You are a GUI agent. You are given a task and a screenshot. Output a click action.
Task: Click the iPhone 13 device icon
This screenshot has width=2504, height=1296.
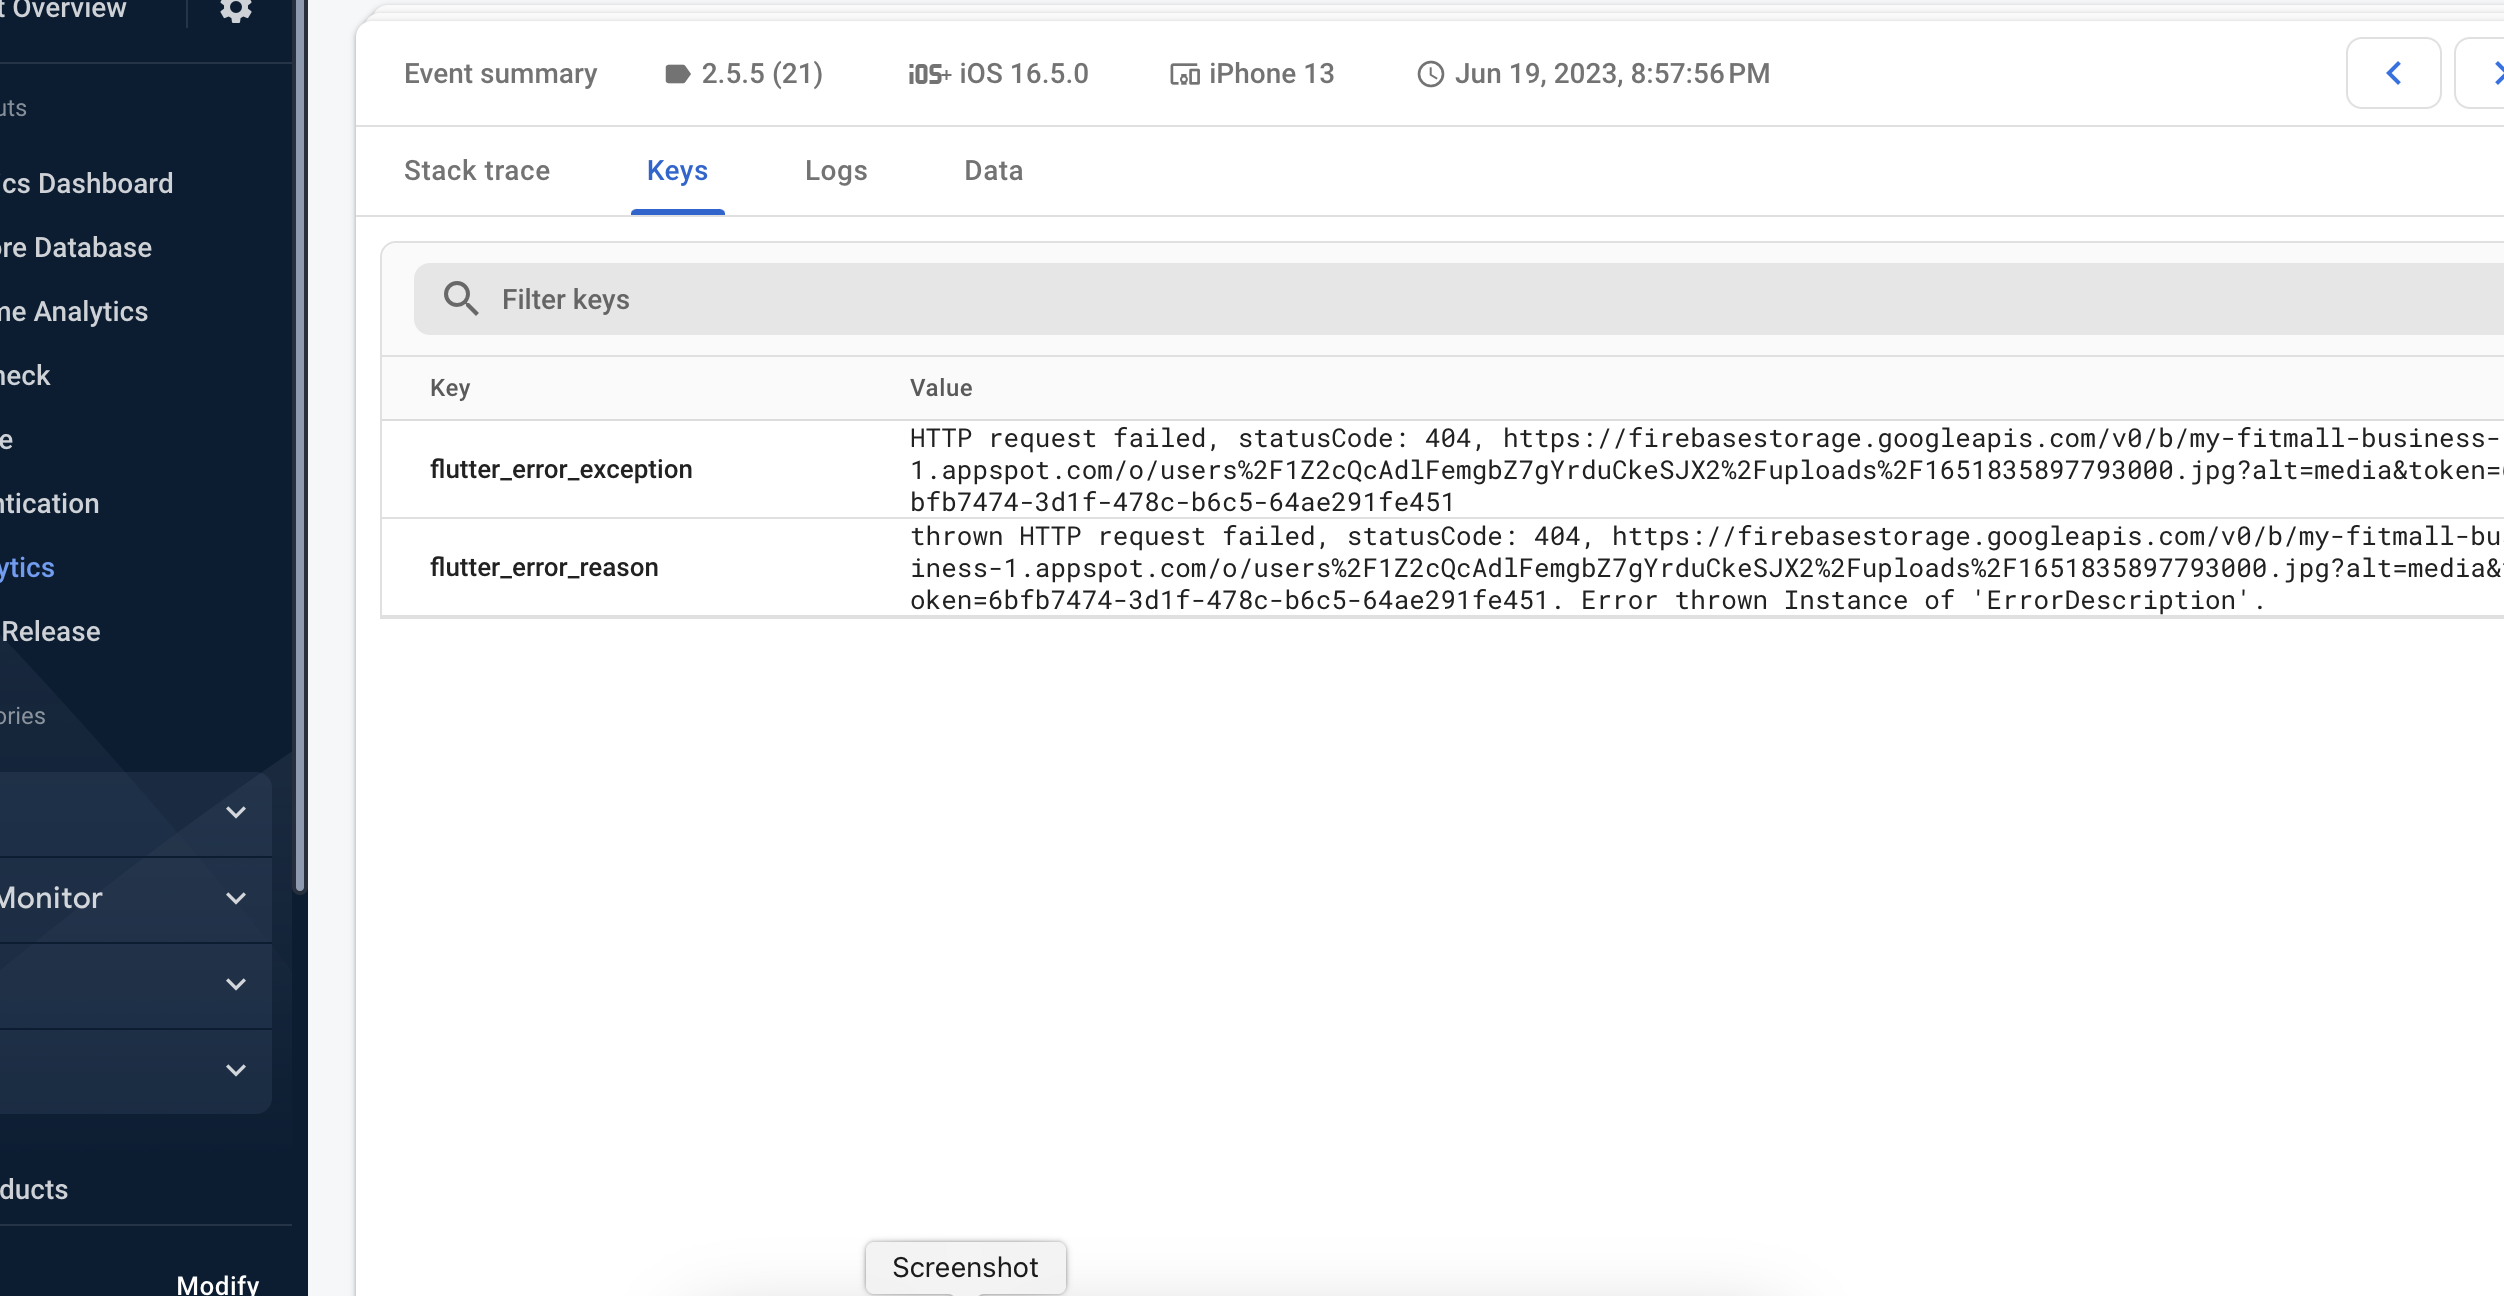pos(1183,74)
